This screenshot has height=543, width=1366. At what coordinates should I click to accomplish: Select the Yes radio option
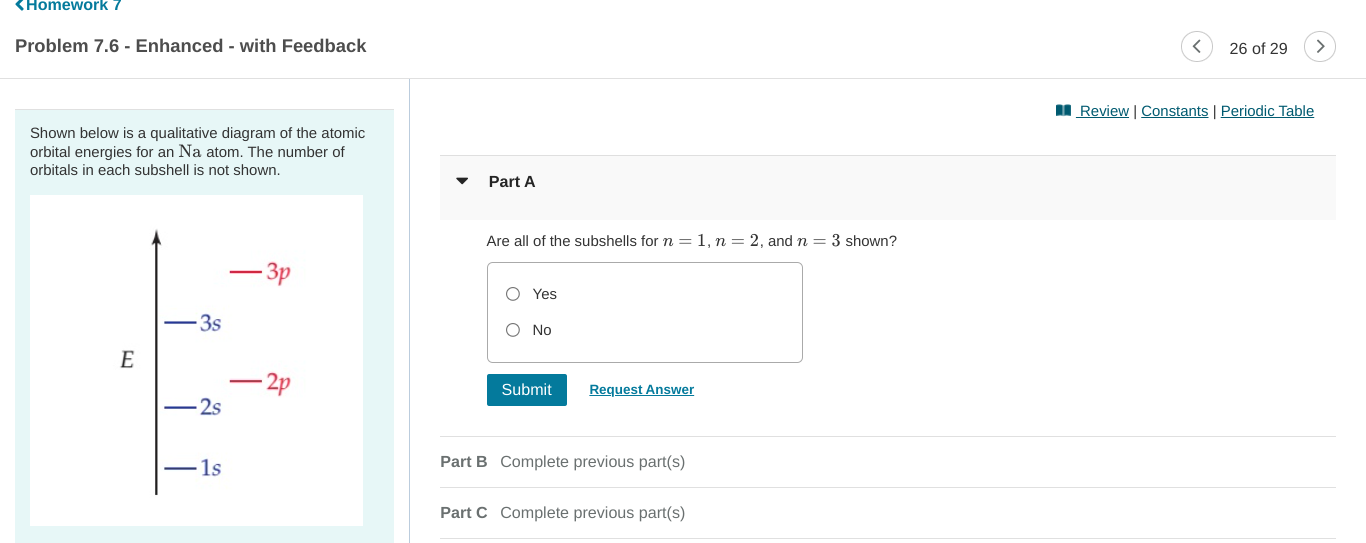tap(513, 294)
